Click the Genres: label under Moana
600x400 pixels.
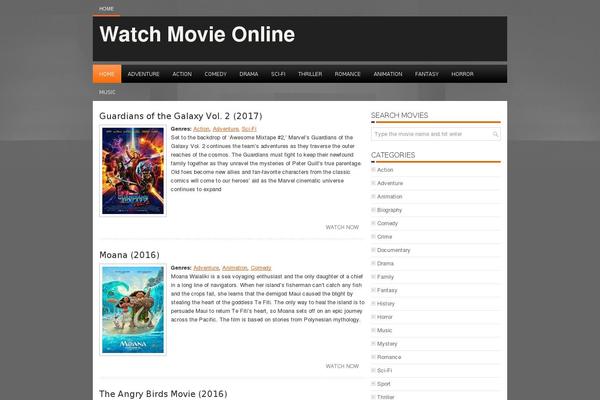(181, 268)
